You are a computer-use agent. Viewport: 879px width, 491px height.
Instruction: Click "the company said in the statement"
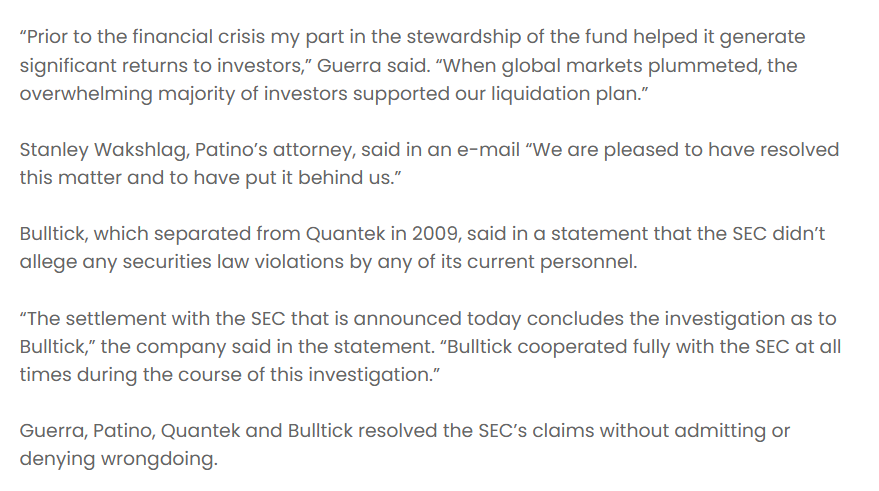[267, 346]
